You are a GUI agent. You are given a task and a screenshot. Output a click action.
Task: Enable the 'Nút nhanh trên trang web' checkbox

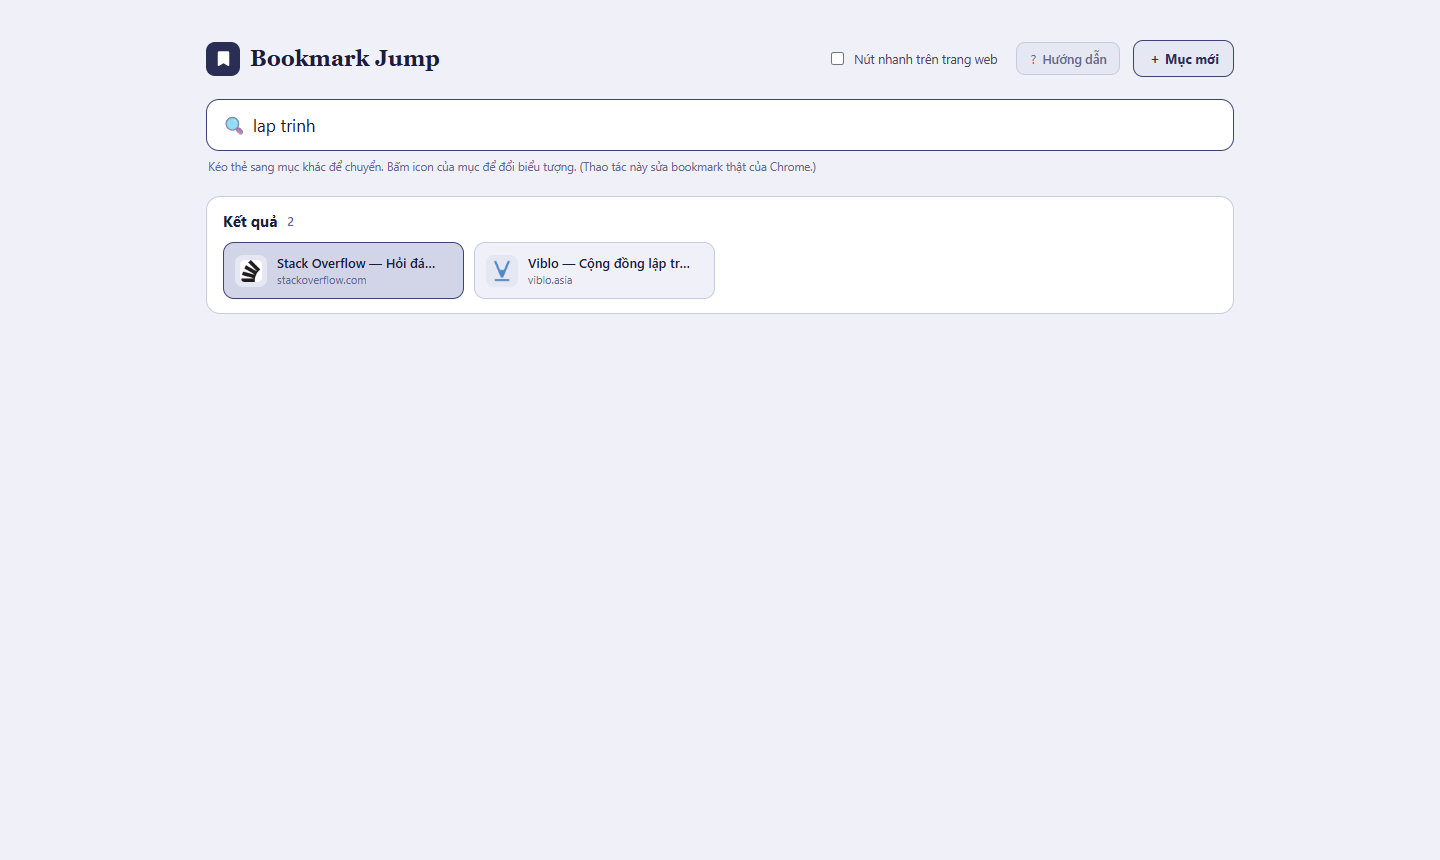tap(838, 59)
